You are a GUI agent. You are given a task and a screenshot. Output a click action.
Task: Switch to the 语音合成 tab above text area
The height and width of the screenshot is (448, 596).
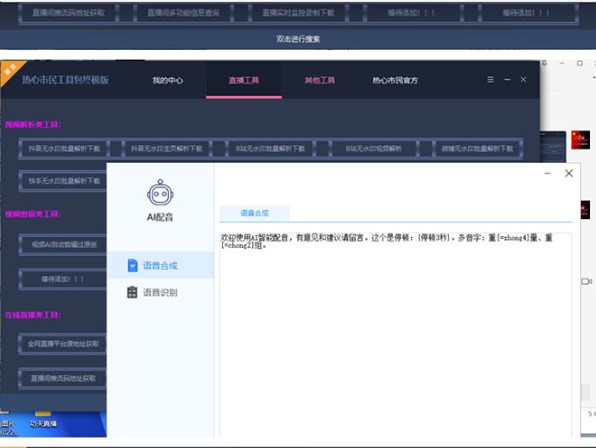(x=254, y=213)
